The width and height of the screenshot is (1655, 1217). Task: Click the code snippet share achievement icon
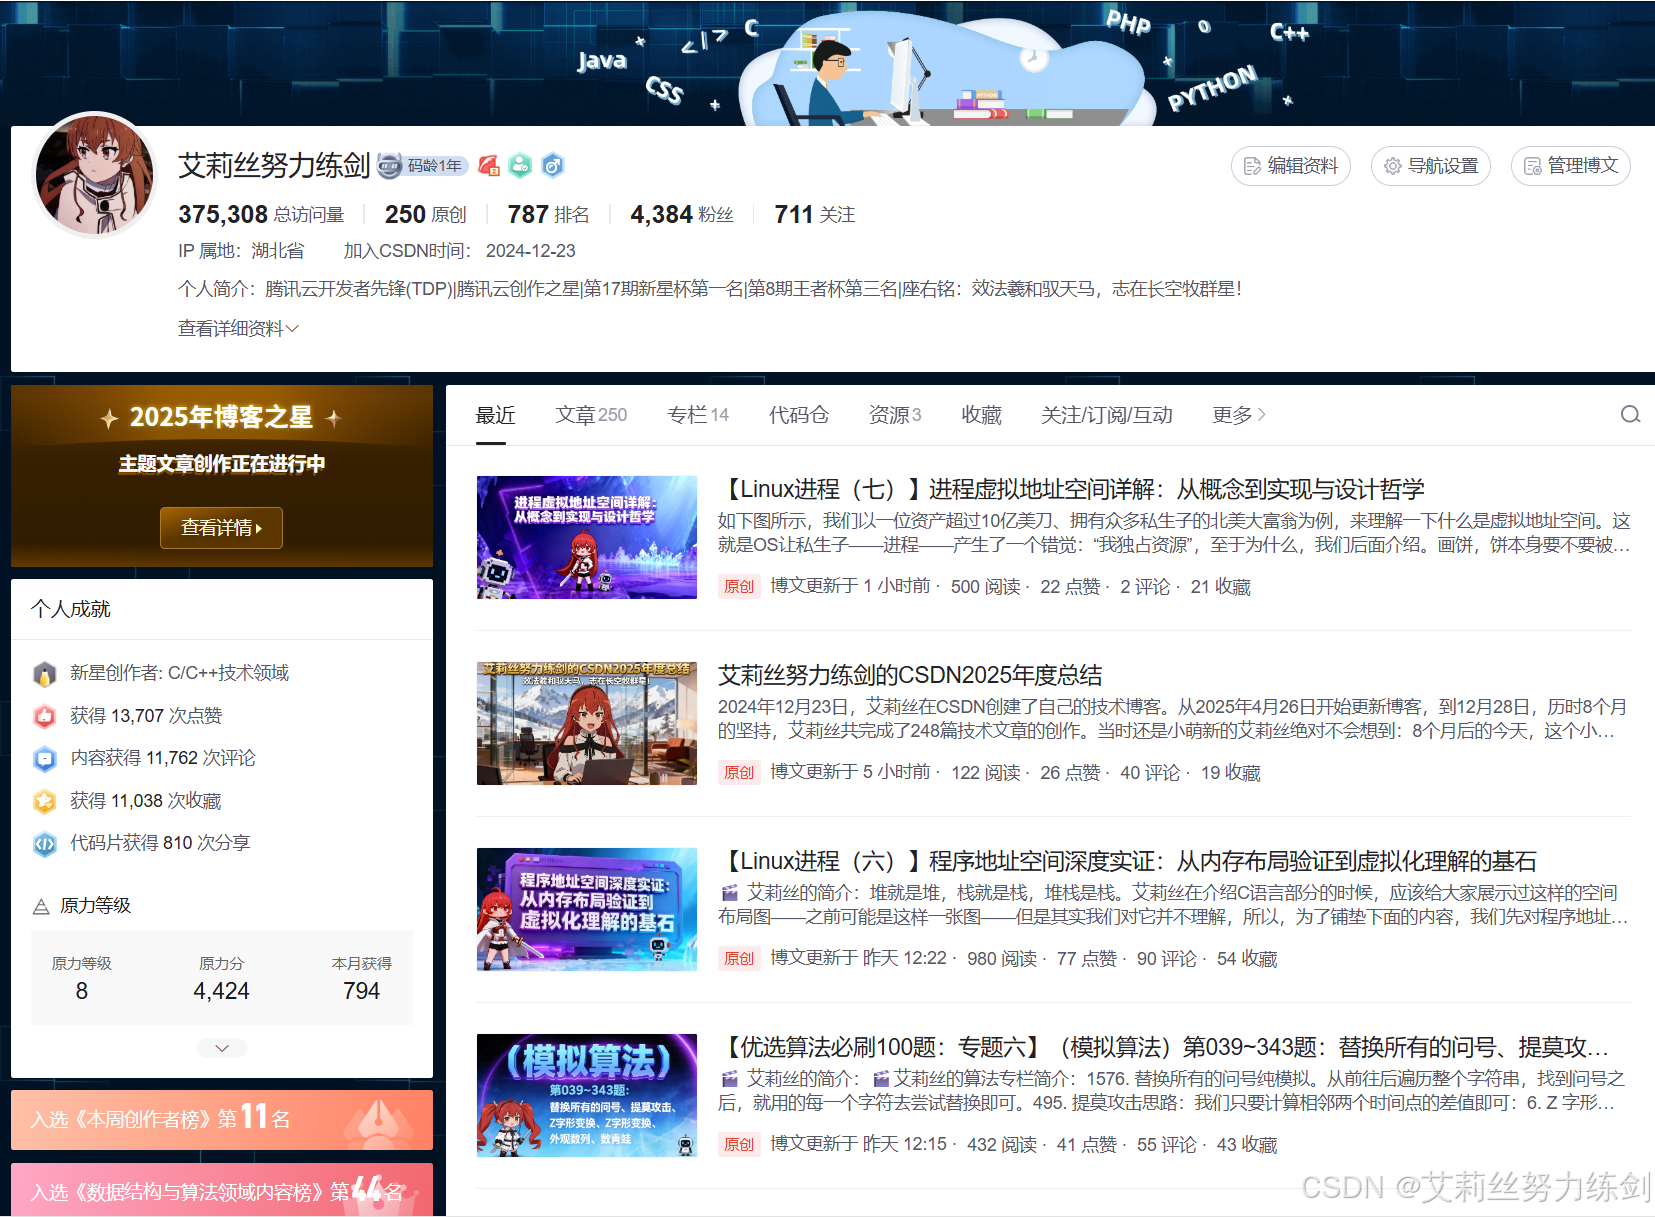coord(45,844)
